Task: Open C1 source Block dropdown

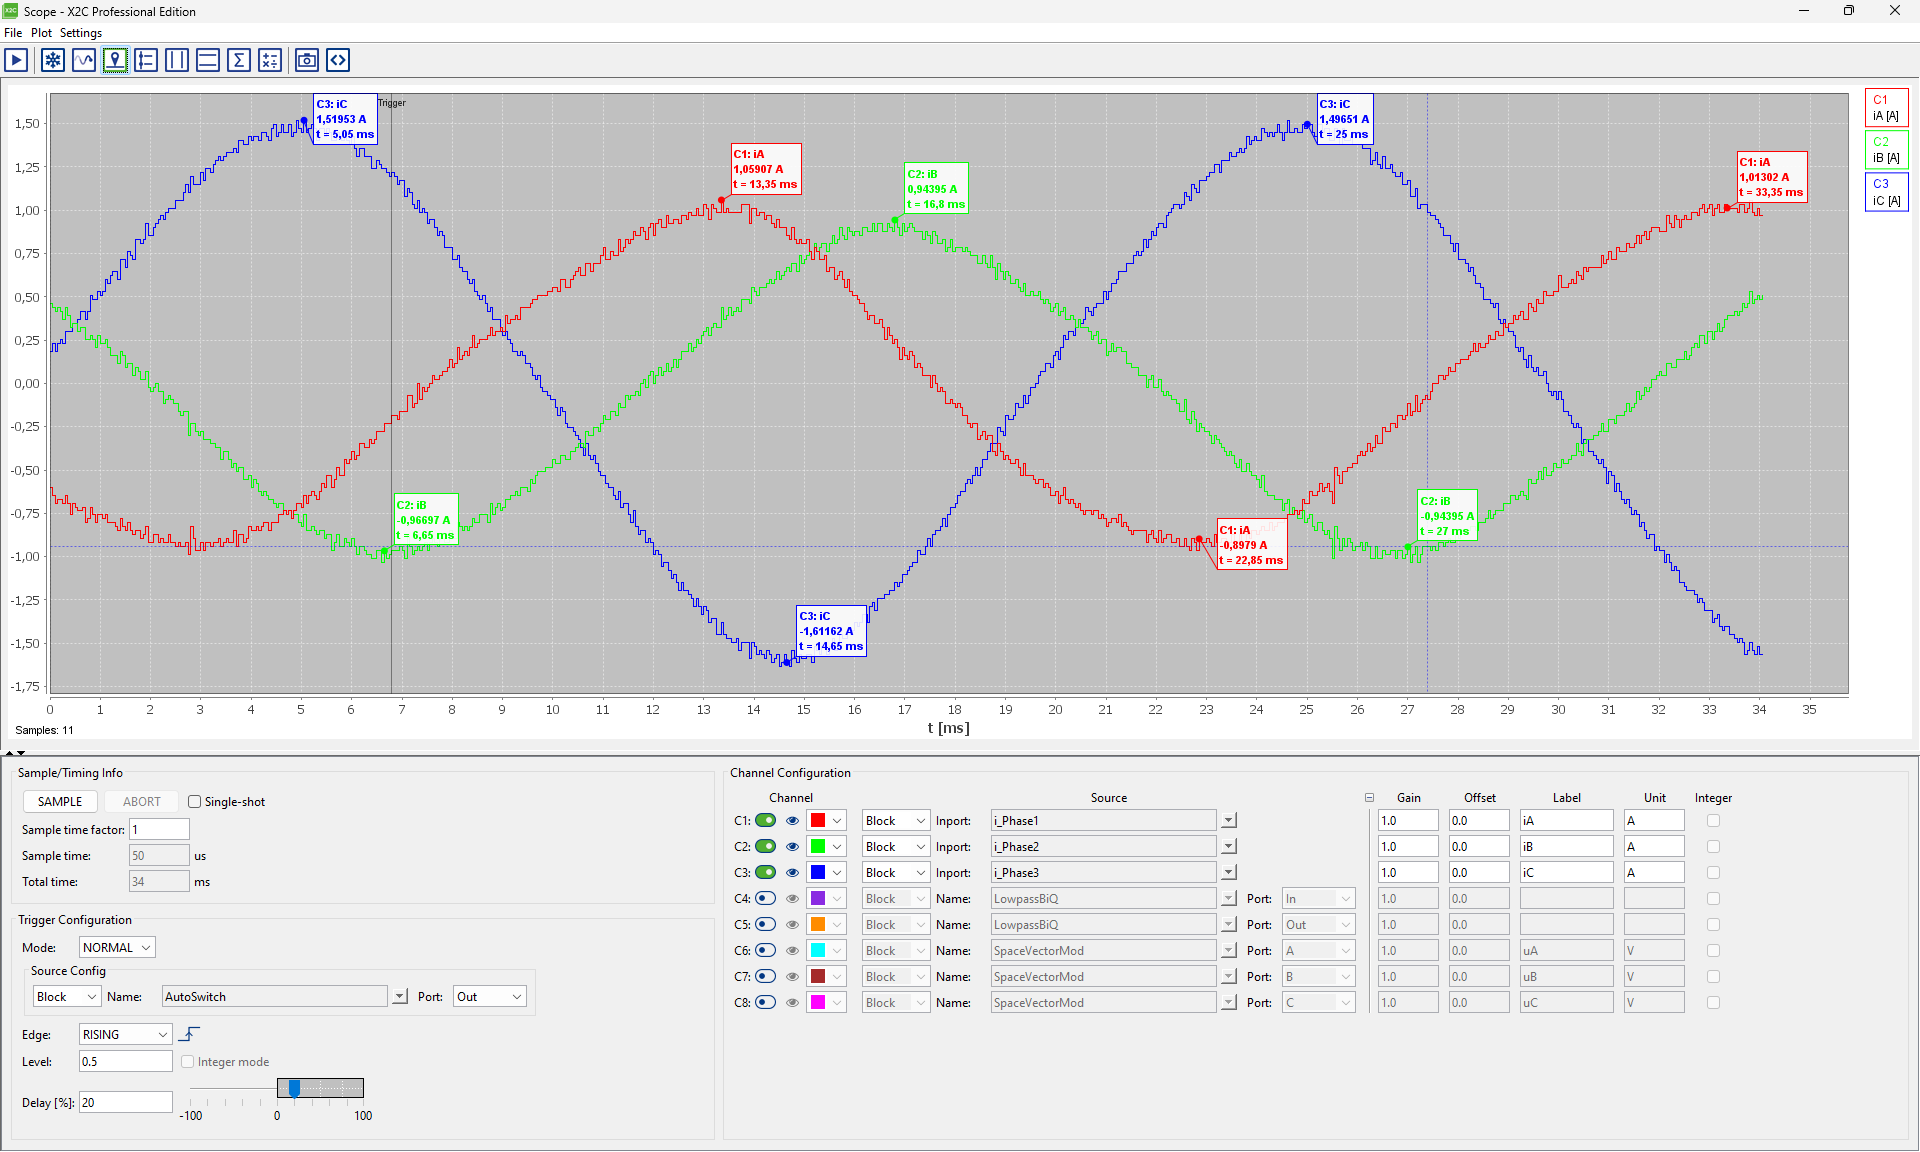Action: (896, 820)
